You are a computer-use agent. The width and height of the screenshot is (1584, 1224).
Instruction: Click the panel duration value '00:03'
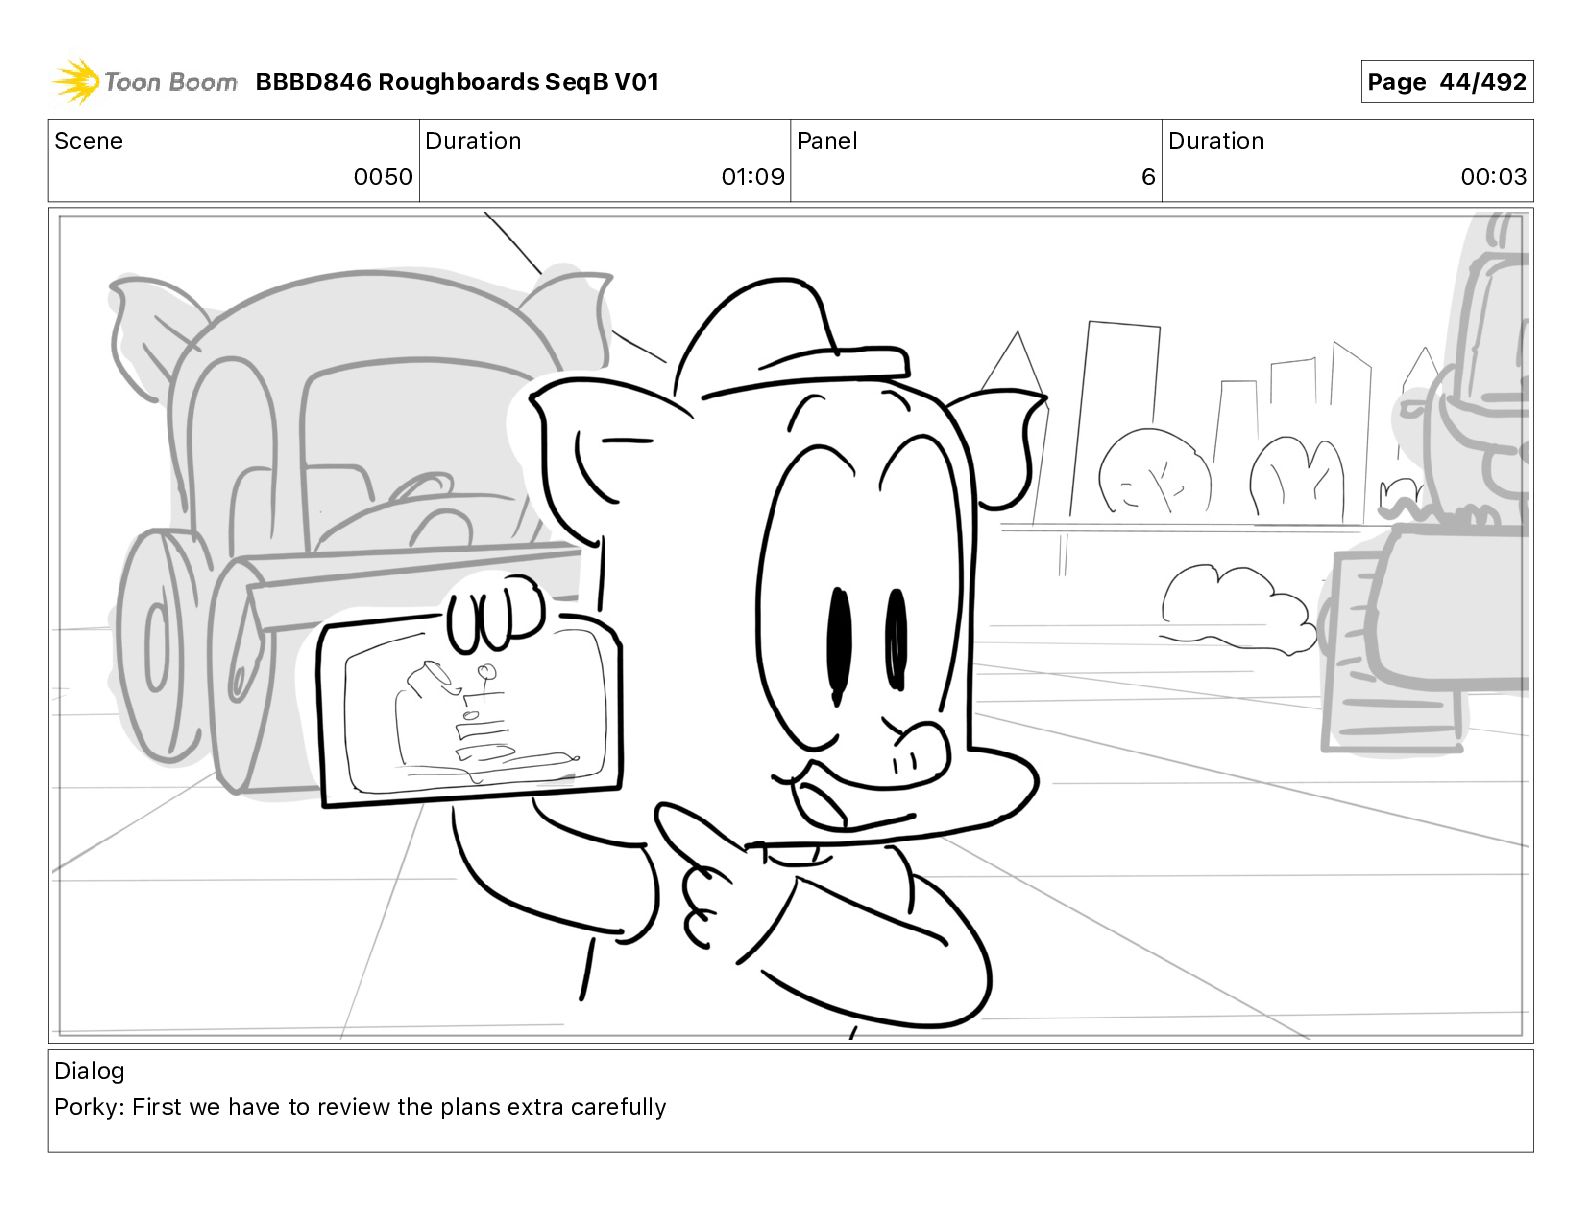coord(1493,177)
